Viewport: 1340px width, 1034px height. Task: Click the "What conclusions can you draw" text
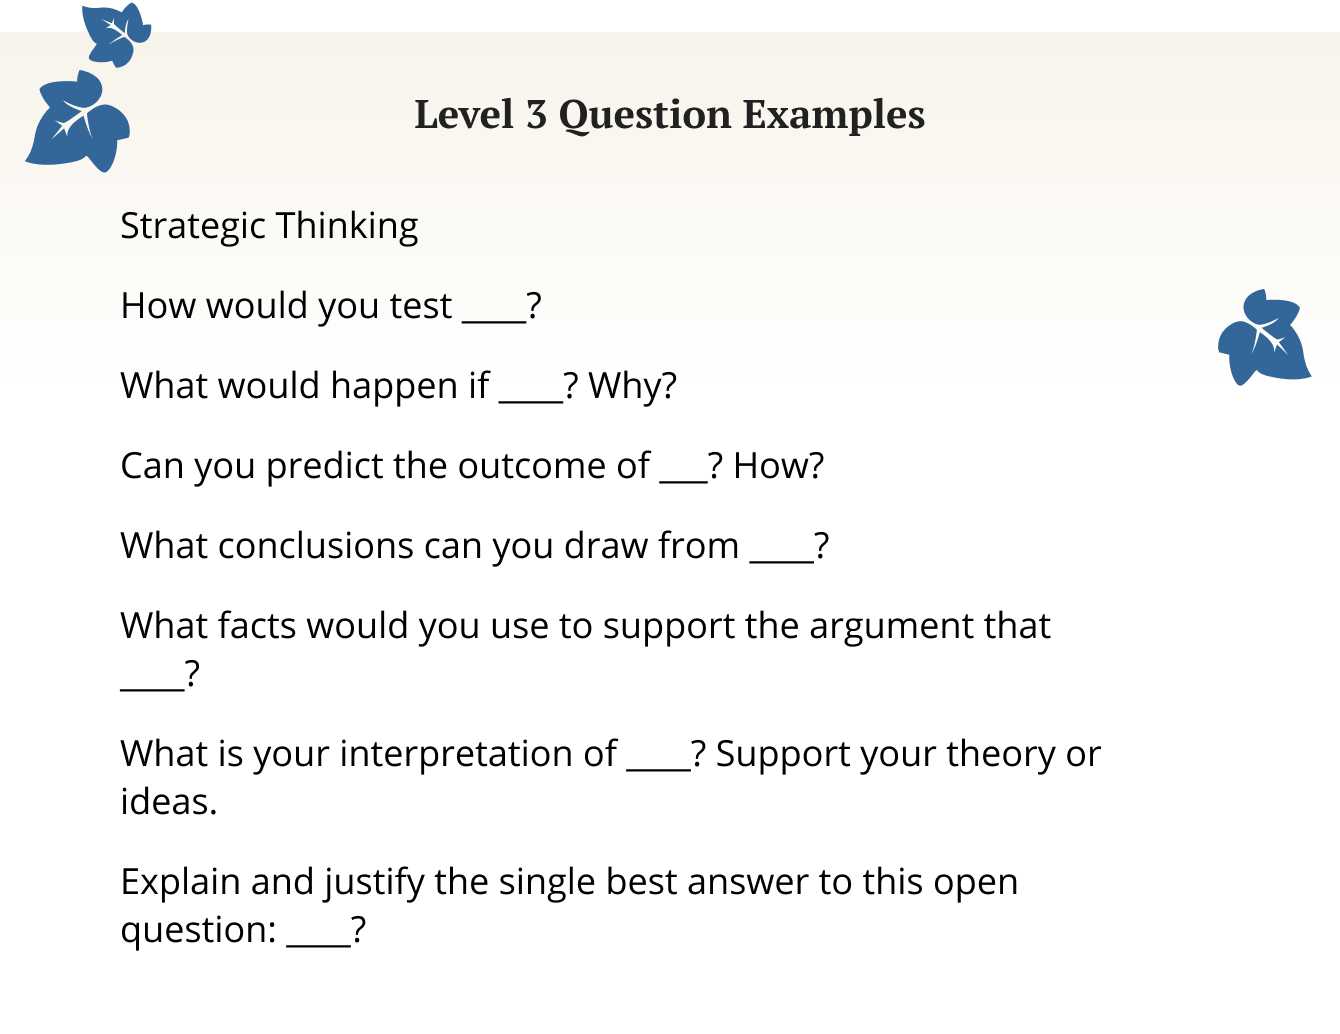[x=429, y=546]
